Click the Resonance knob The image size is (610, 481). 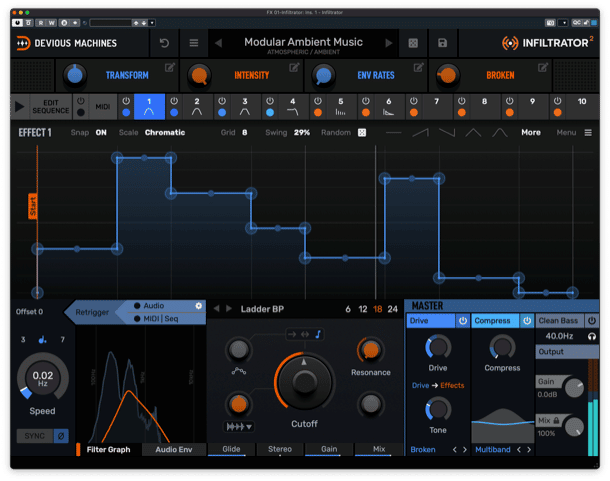tap(370, 350)
